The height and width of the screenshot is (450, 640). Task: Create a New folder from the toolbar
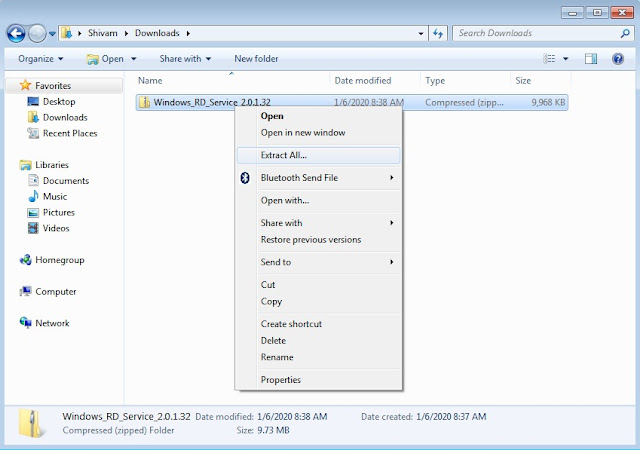256,59
